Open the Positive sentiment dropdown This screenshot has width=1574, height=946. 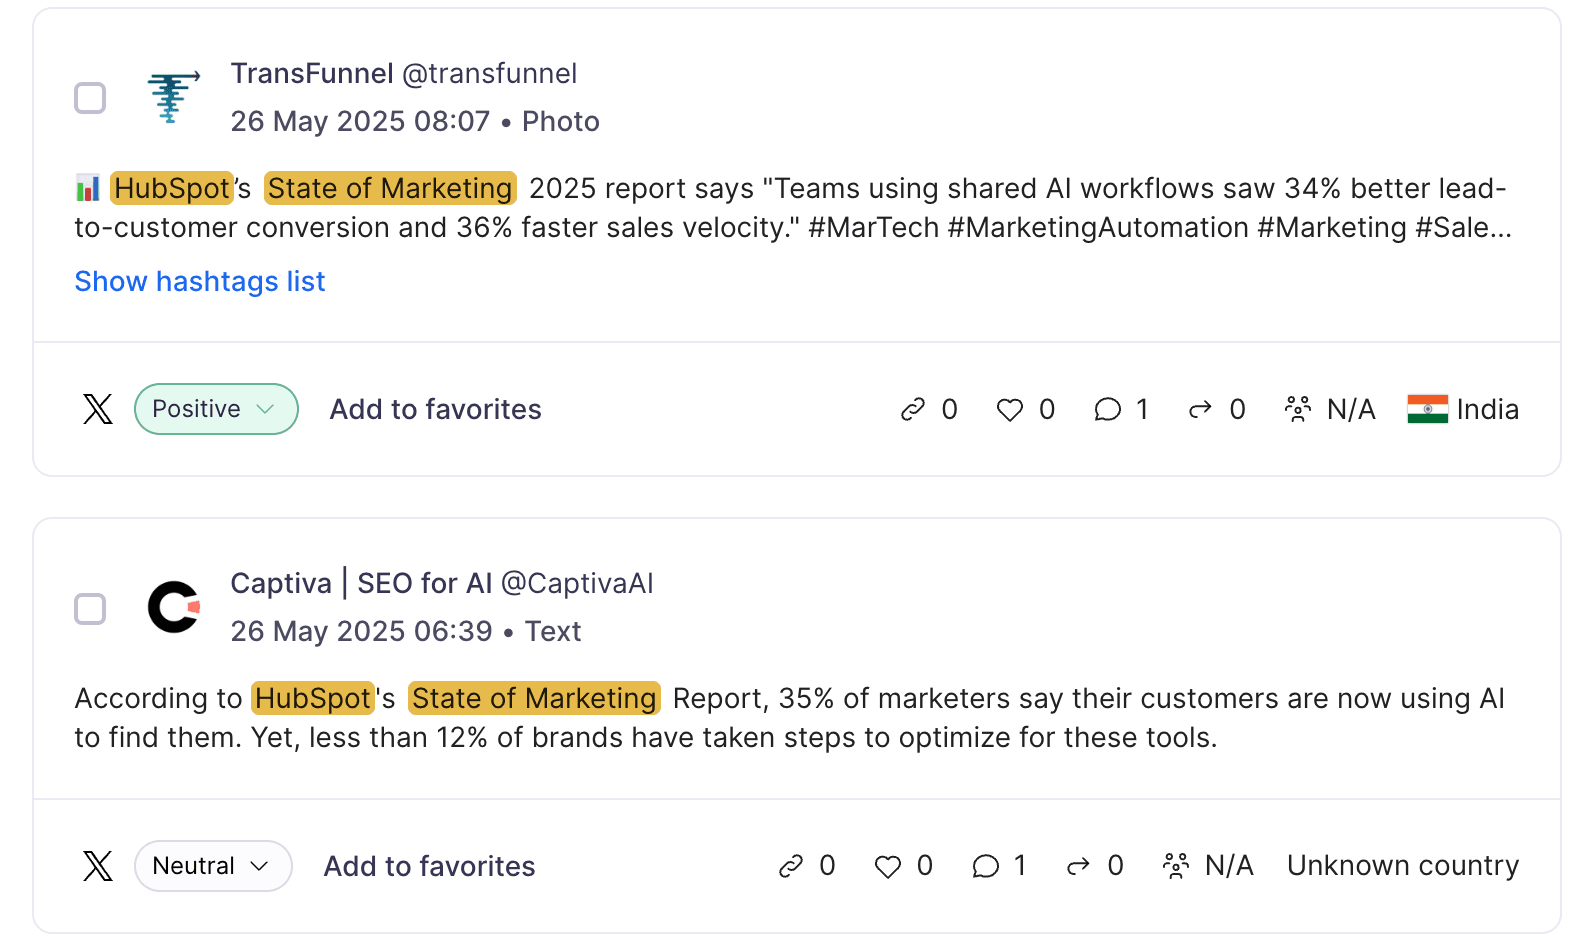(216, 409)
